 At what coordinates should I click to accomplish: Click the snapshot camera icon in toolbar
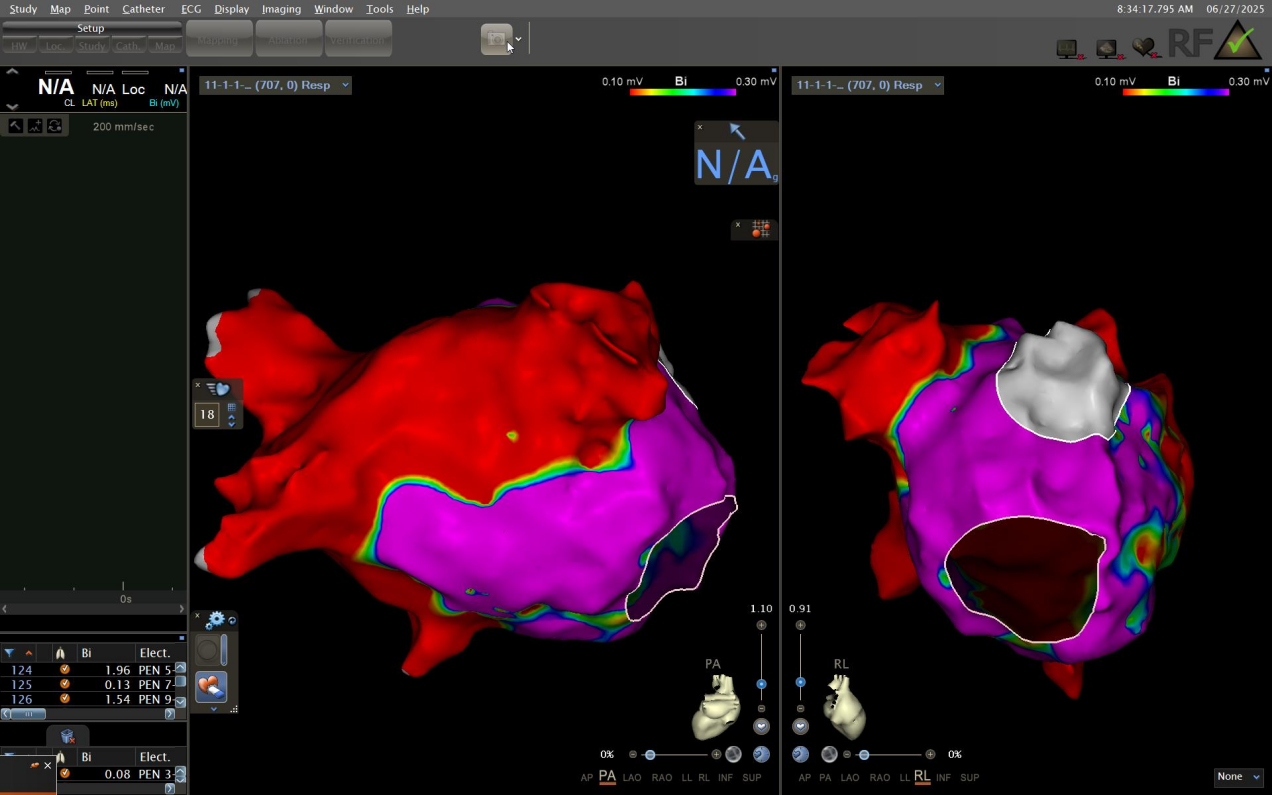tap(496, 40)
